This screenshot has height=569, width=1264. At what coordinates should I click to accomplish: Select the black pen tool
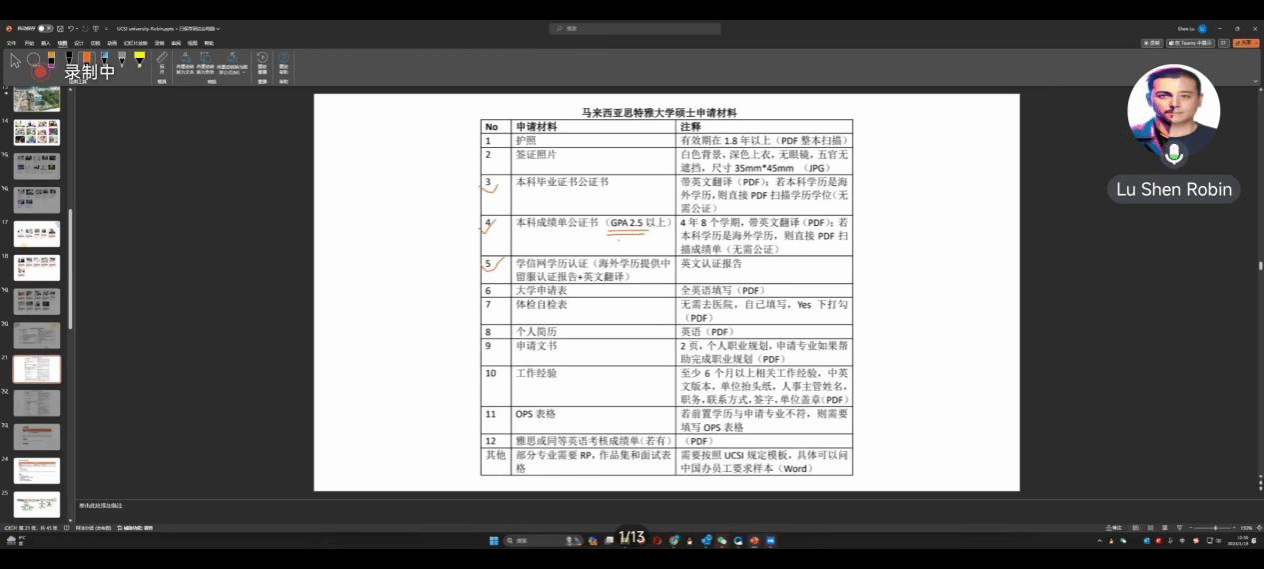(x=69, y=61)
